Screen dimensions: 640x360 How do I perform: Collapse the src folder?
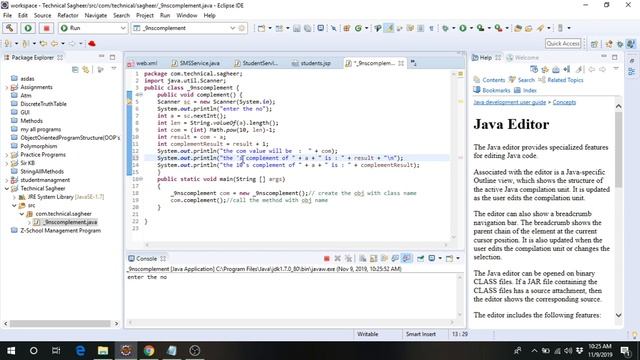[x=14, y=205]
